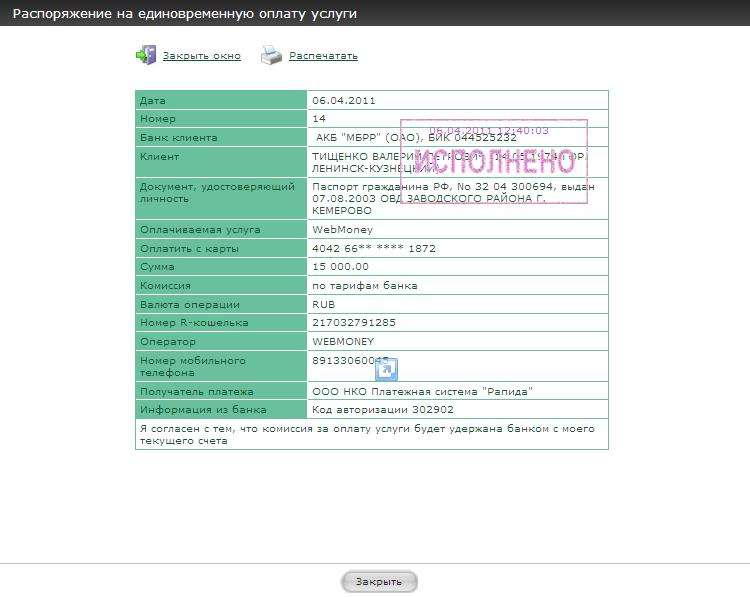Select card number '4042 66** **** 1872'

pos(374,248)
